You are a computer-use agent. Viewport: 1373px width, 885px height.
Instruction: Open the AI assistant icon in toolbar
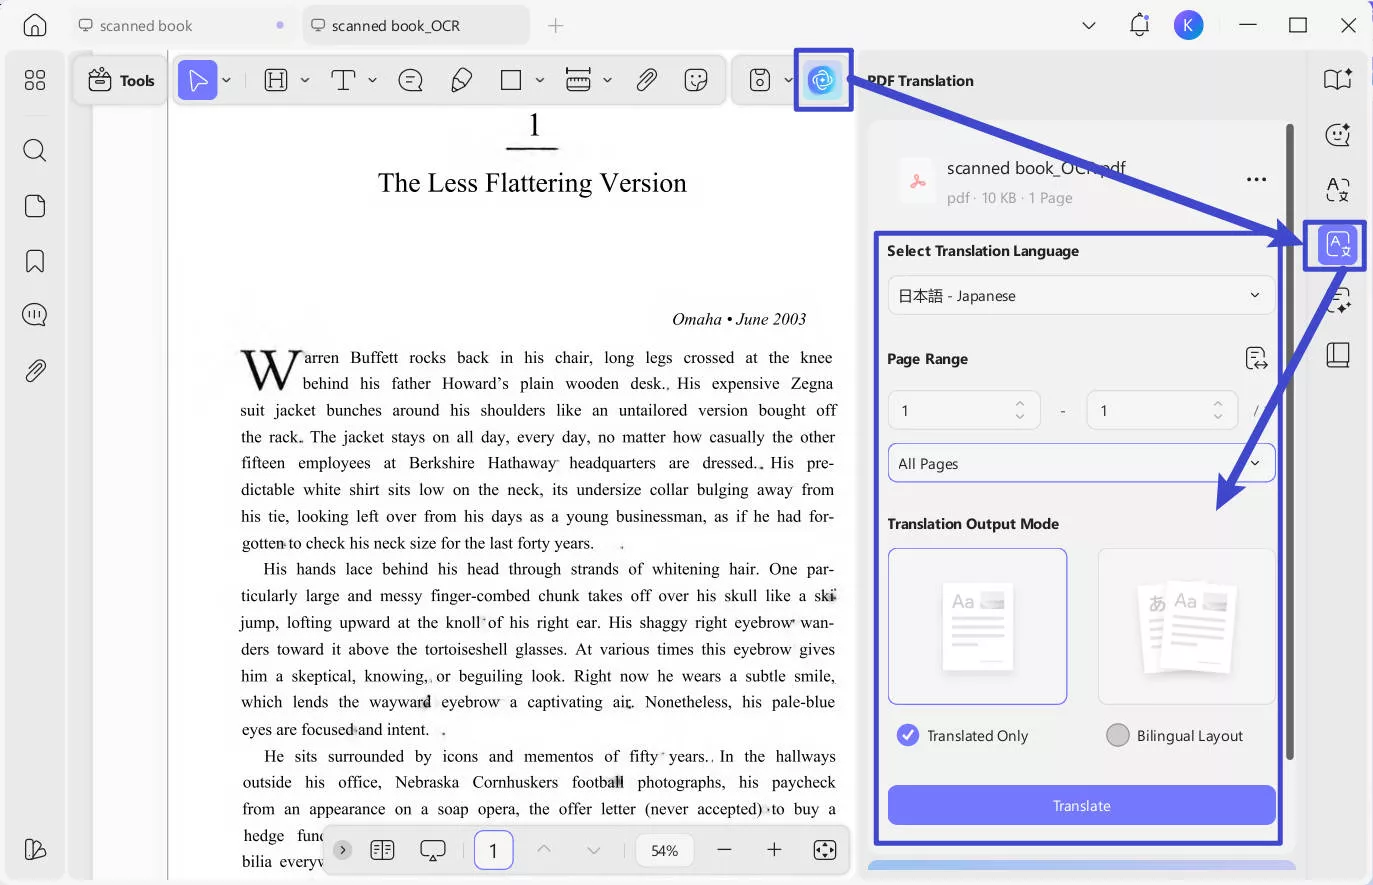(x=822, y=80)
